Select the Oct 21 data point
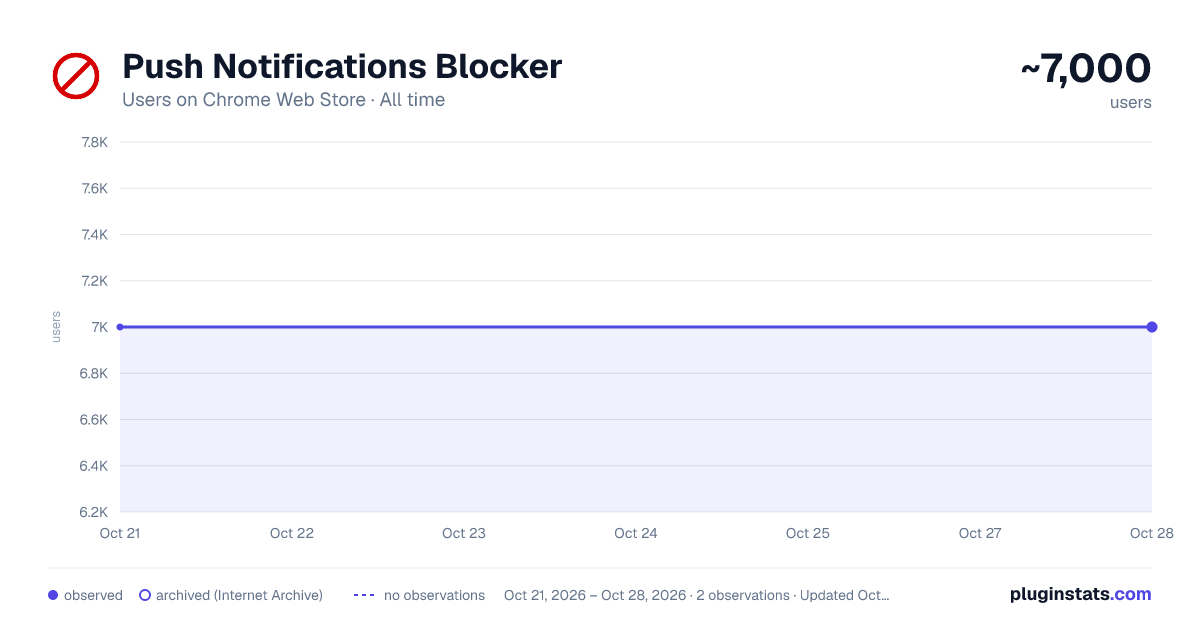 pos(120,327)
